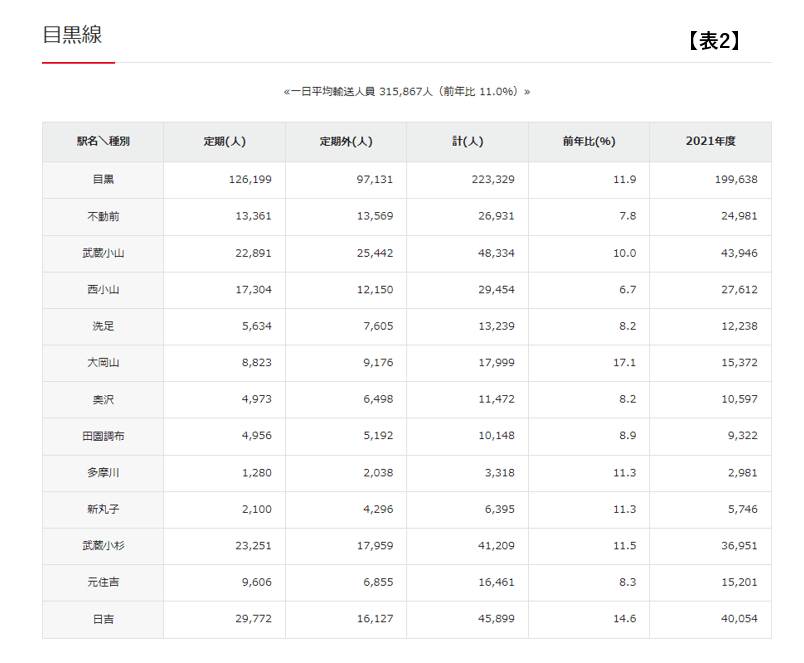Select the 目黒 station row name
Image resolution: width=804 pixels, height=663 pixels.
click(103, 180)
